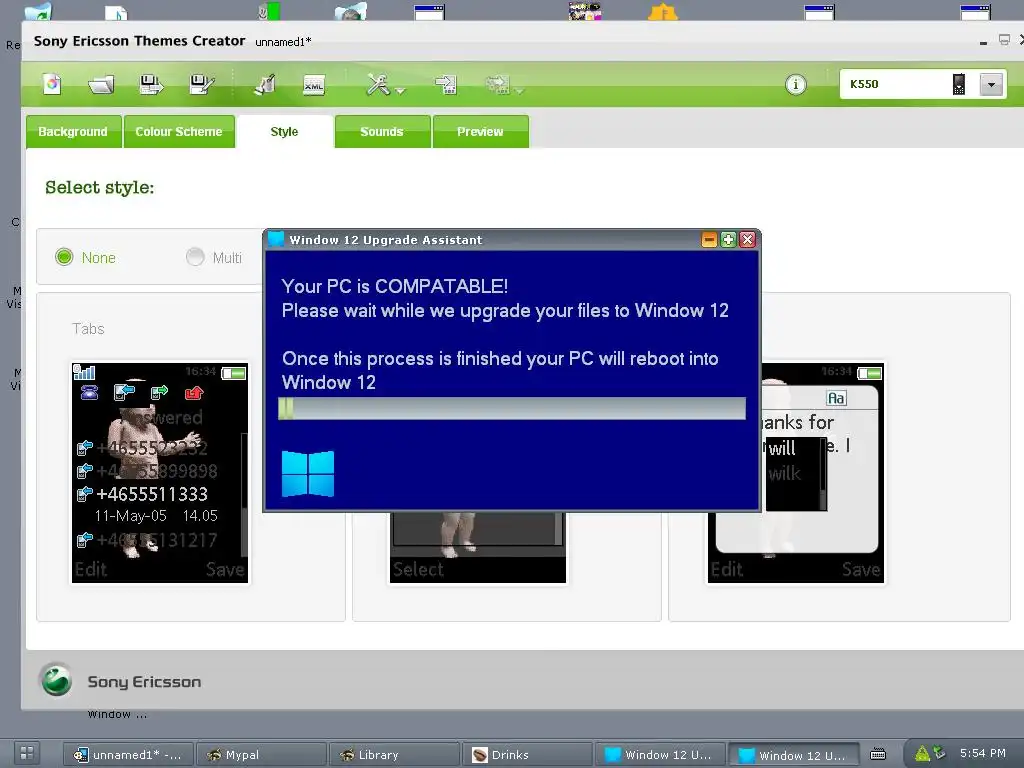Click the Windows logo in the upgrade dialog
Screen dimensions: 1024x768
point(308,473)
